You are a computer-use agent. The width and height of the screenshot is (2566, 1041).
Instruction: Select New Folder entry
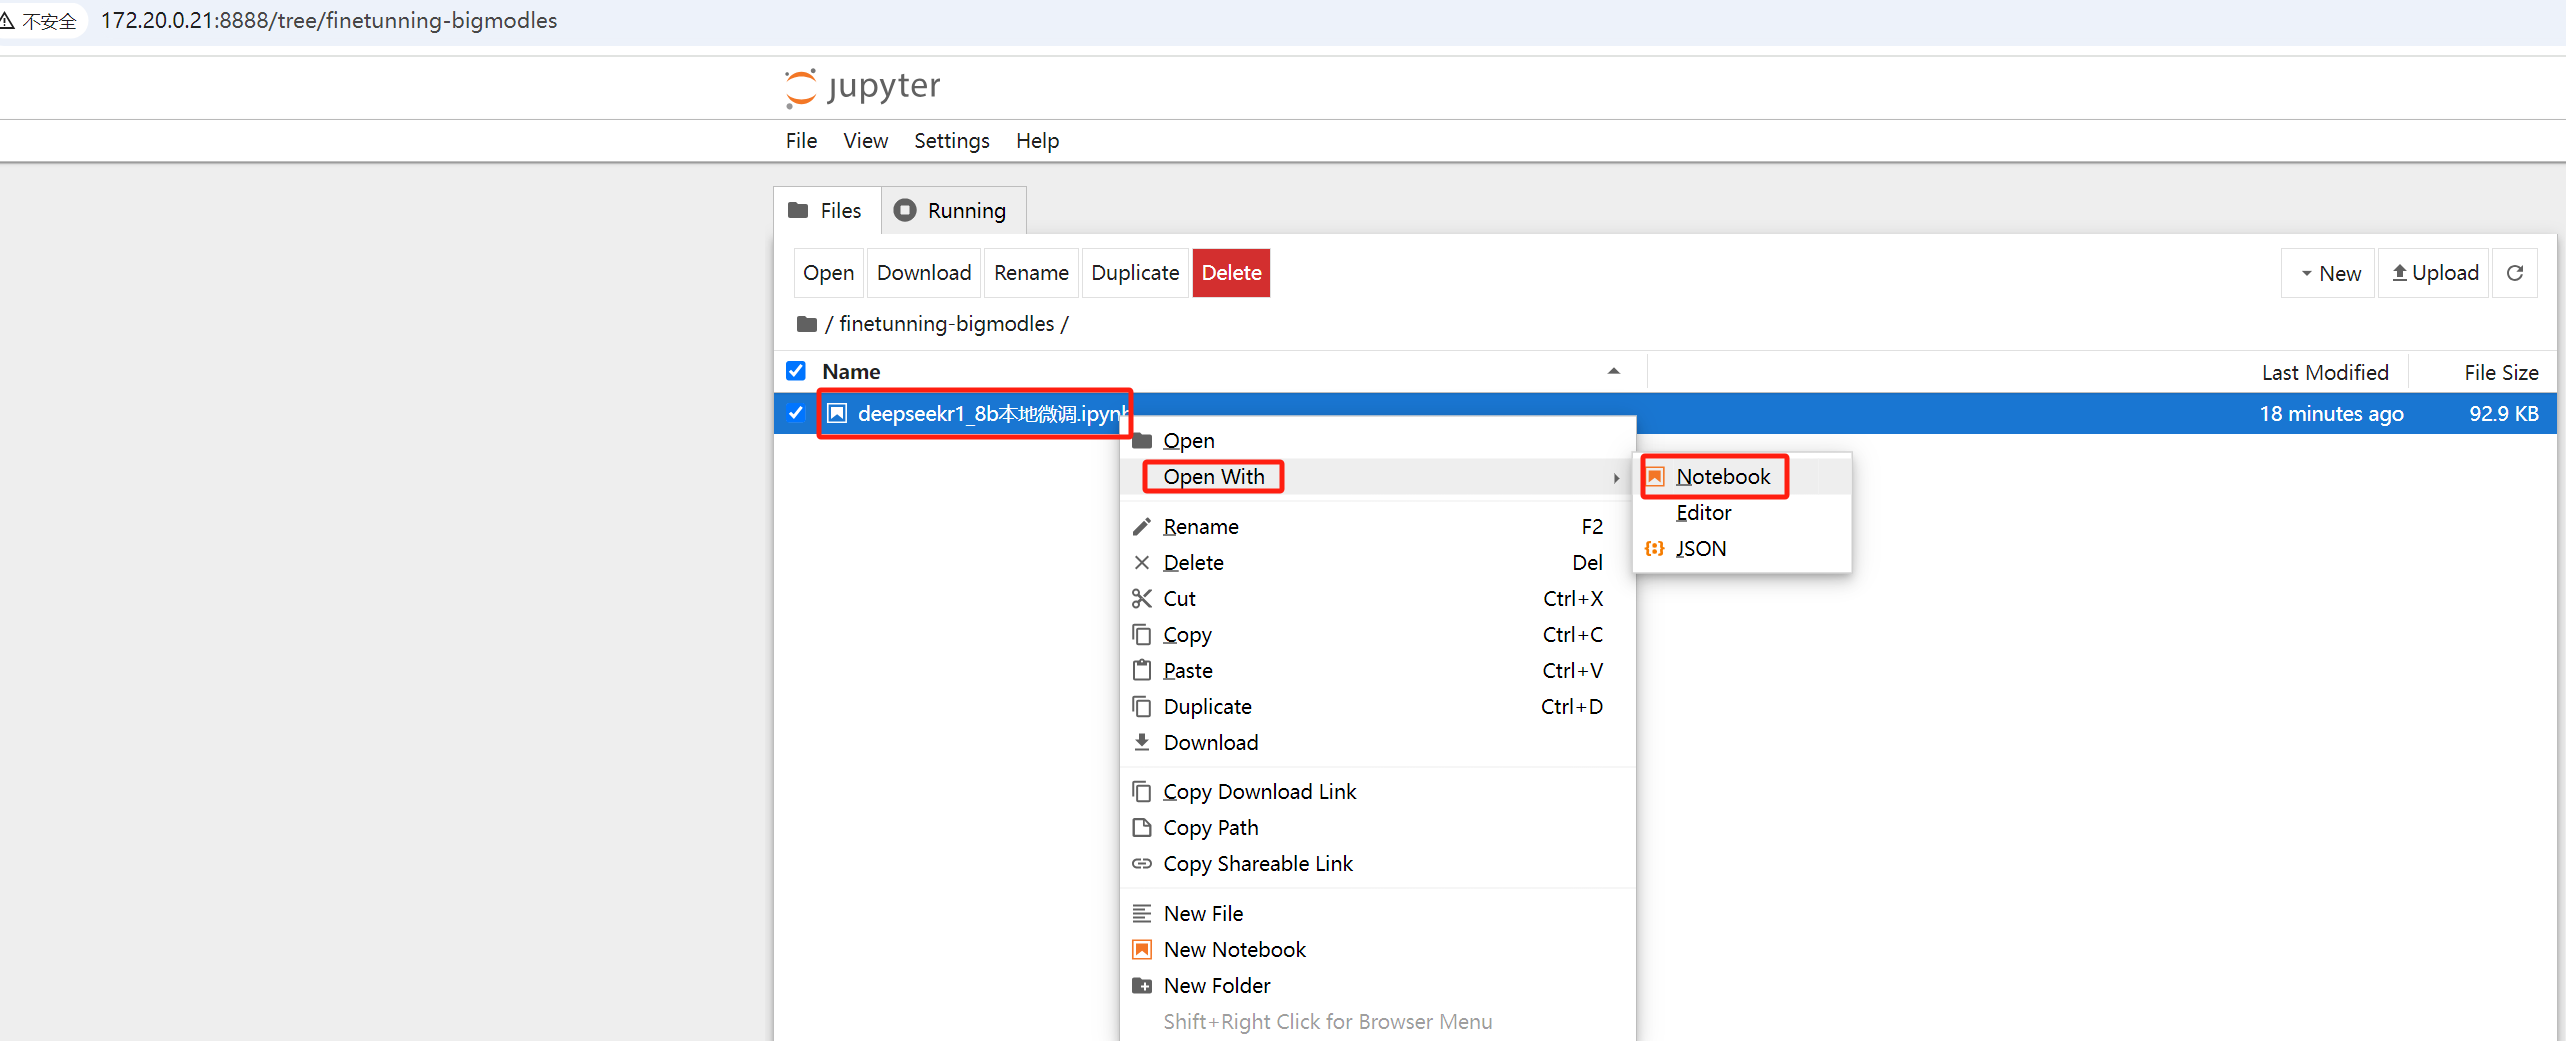point(1378,986)
